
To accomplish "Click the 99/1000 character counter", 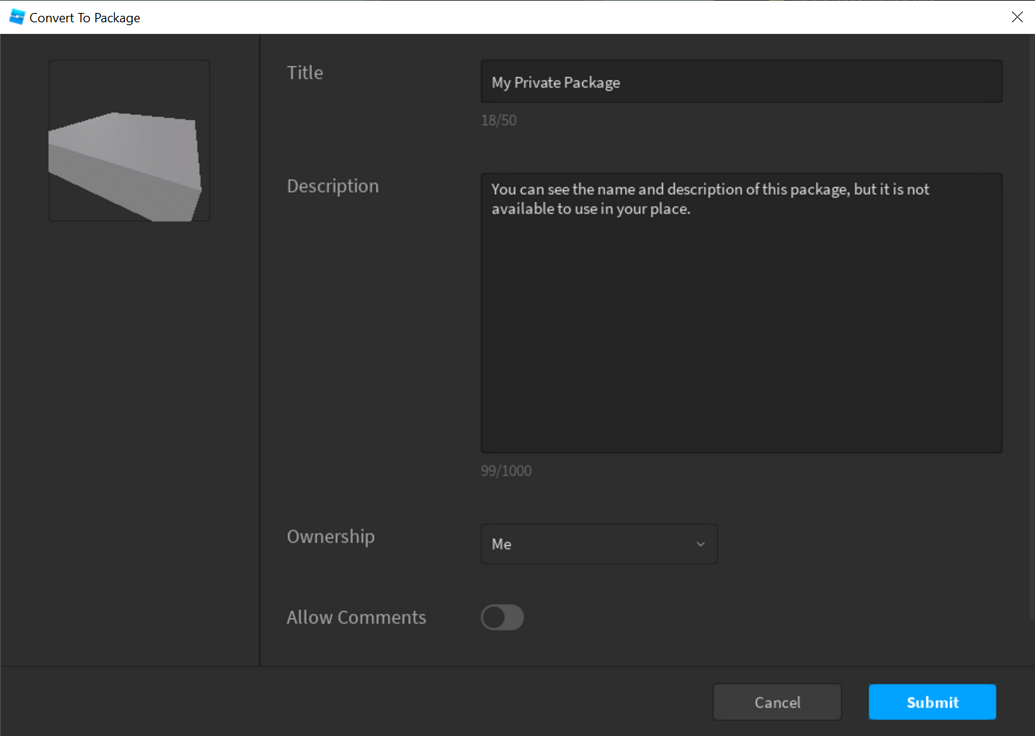I will [x=506, y=470].
